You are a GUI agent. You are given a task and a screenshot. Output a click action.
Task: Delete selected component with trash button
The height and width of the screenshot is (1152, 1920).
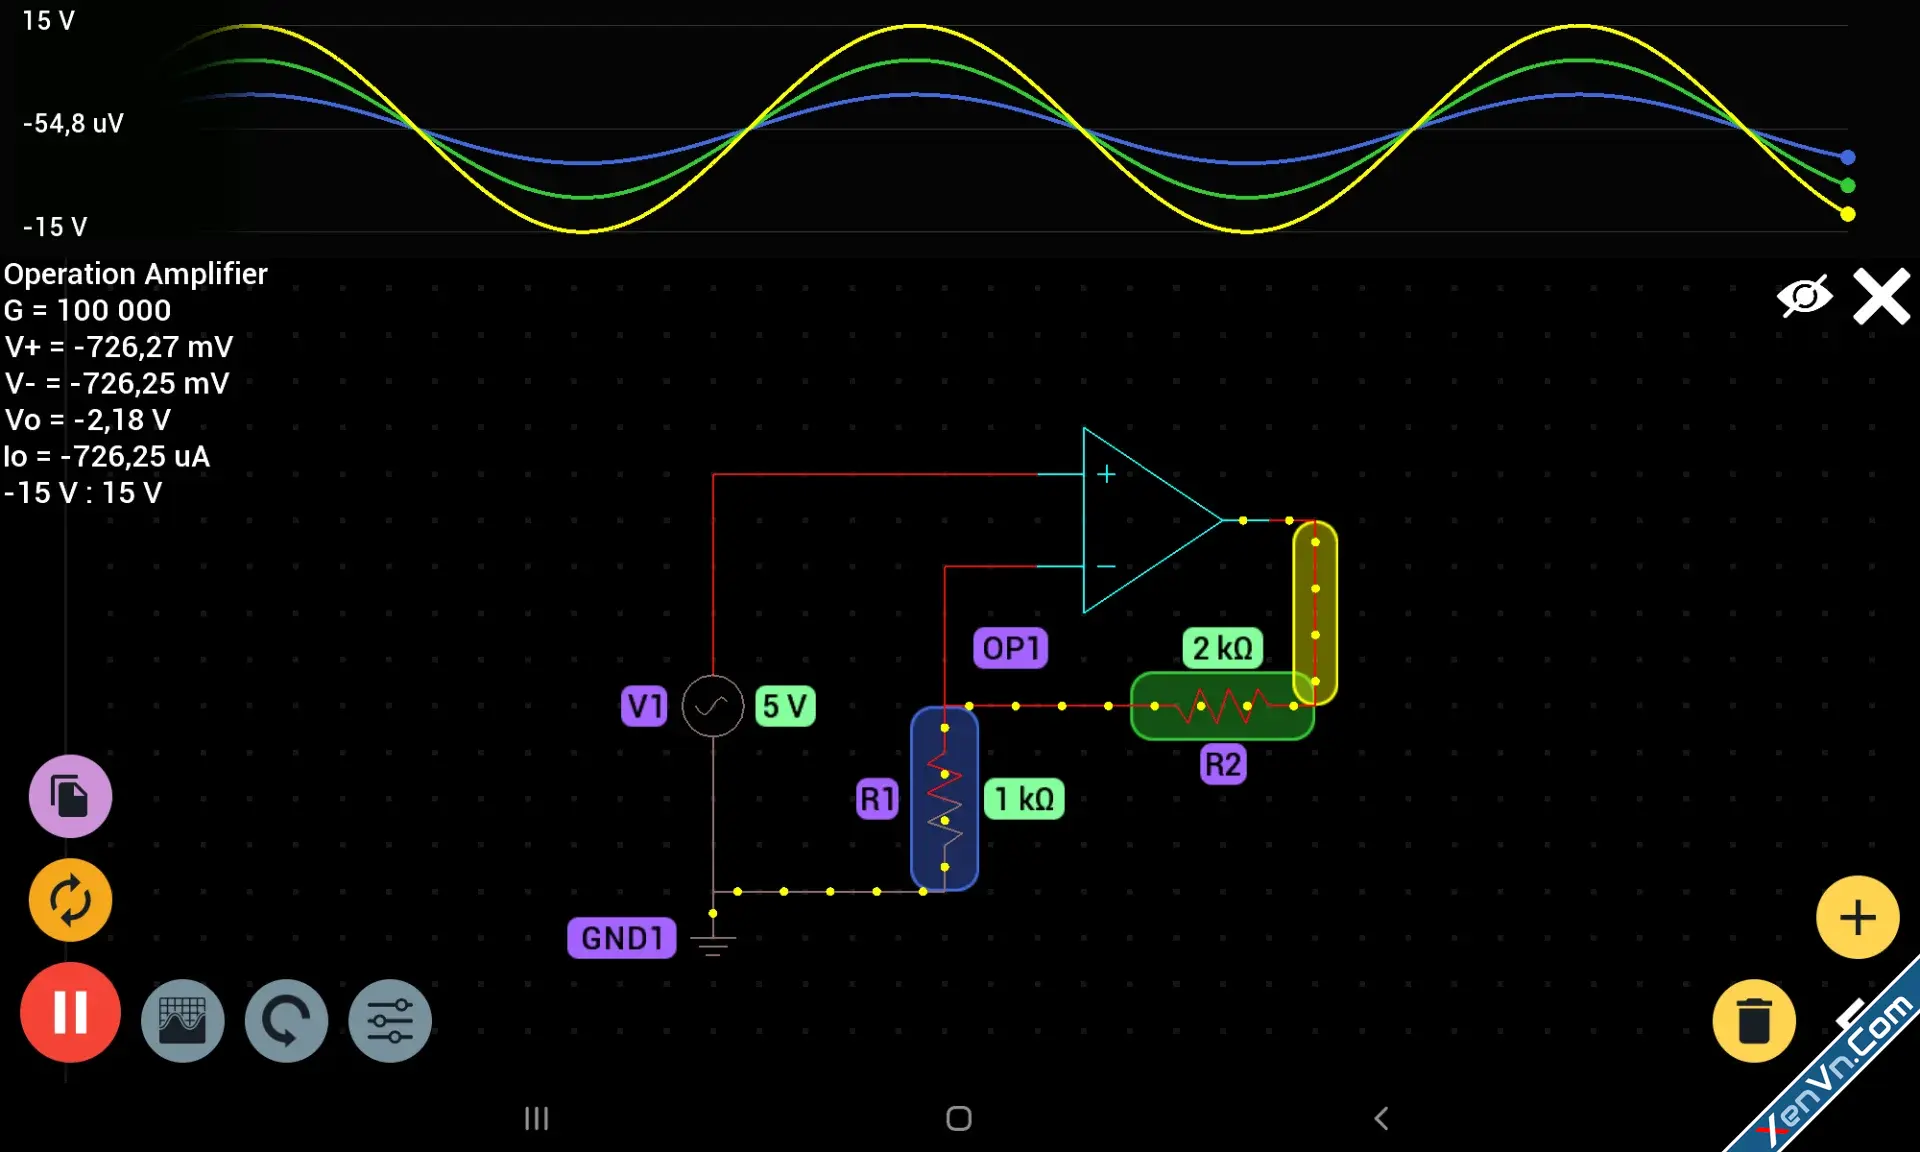click(1754, 1020)
